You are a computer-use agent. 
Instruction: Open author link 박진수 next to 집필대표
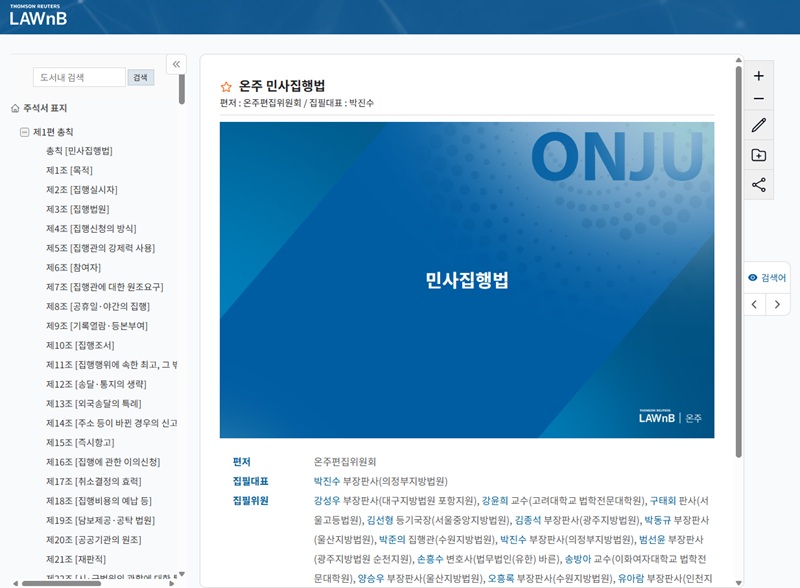pyautogui.click(x=327, y=481)
